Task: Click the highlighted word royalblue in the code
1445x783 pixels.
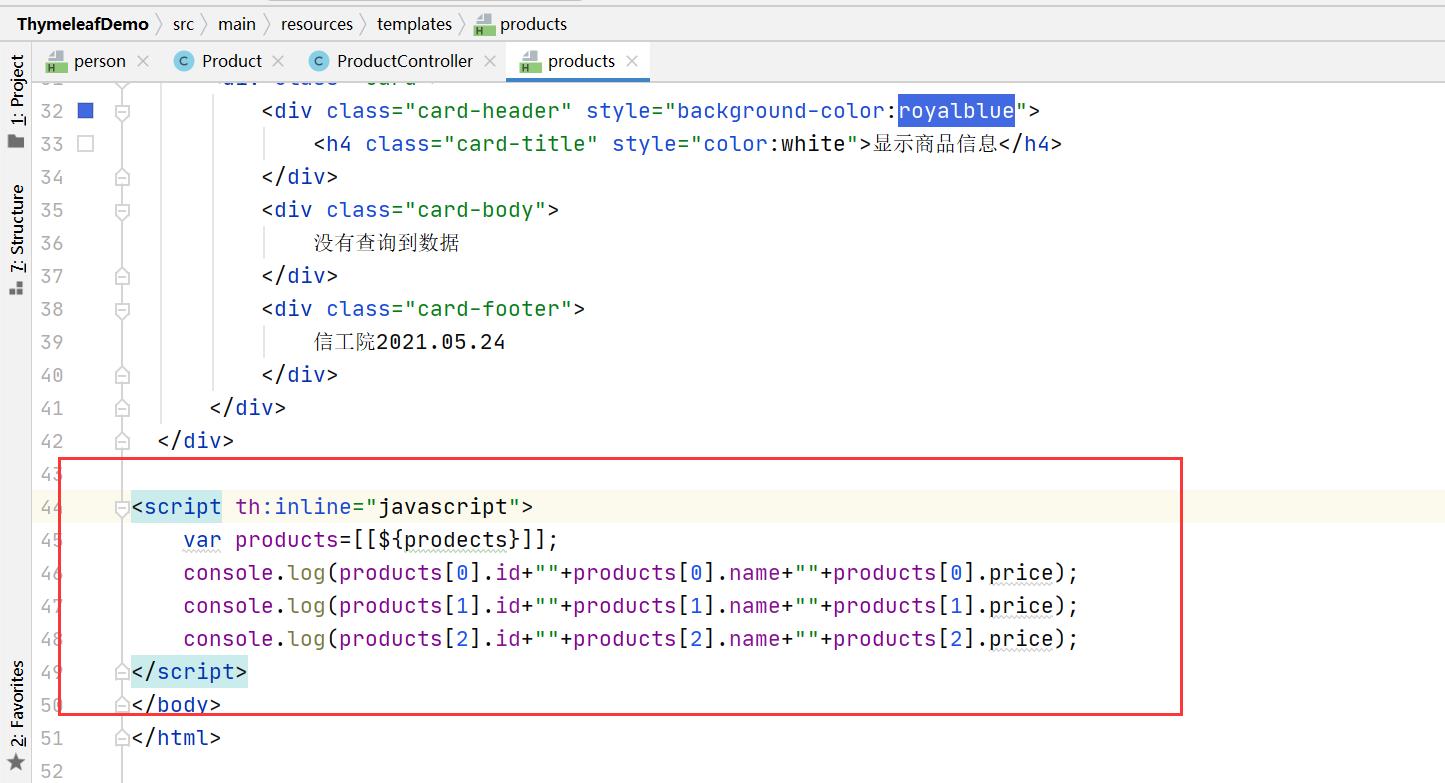Action: [956, 111]
